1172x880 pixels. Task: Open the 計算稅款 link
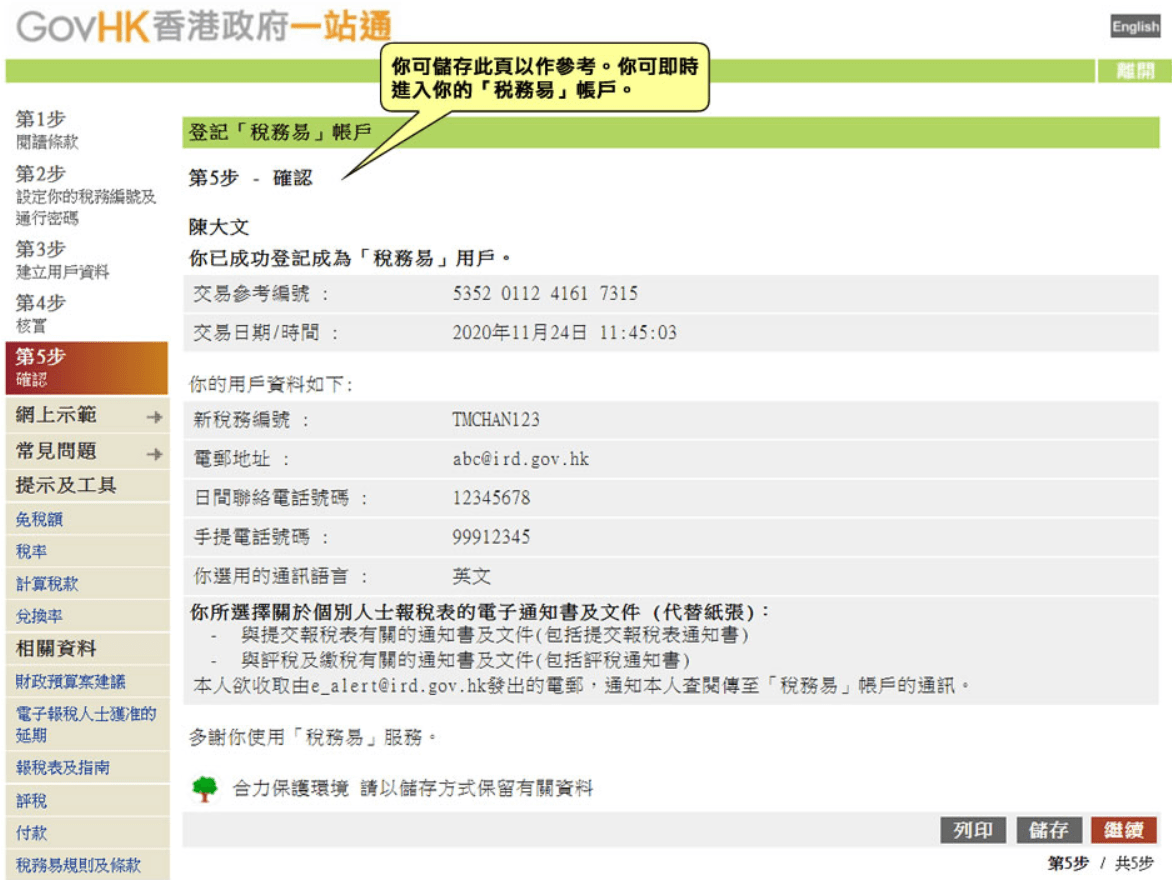click(x=47, y=584)
